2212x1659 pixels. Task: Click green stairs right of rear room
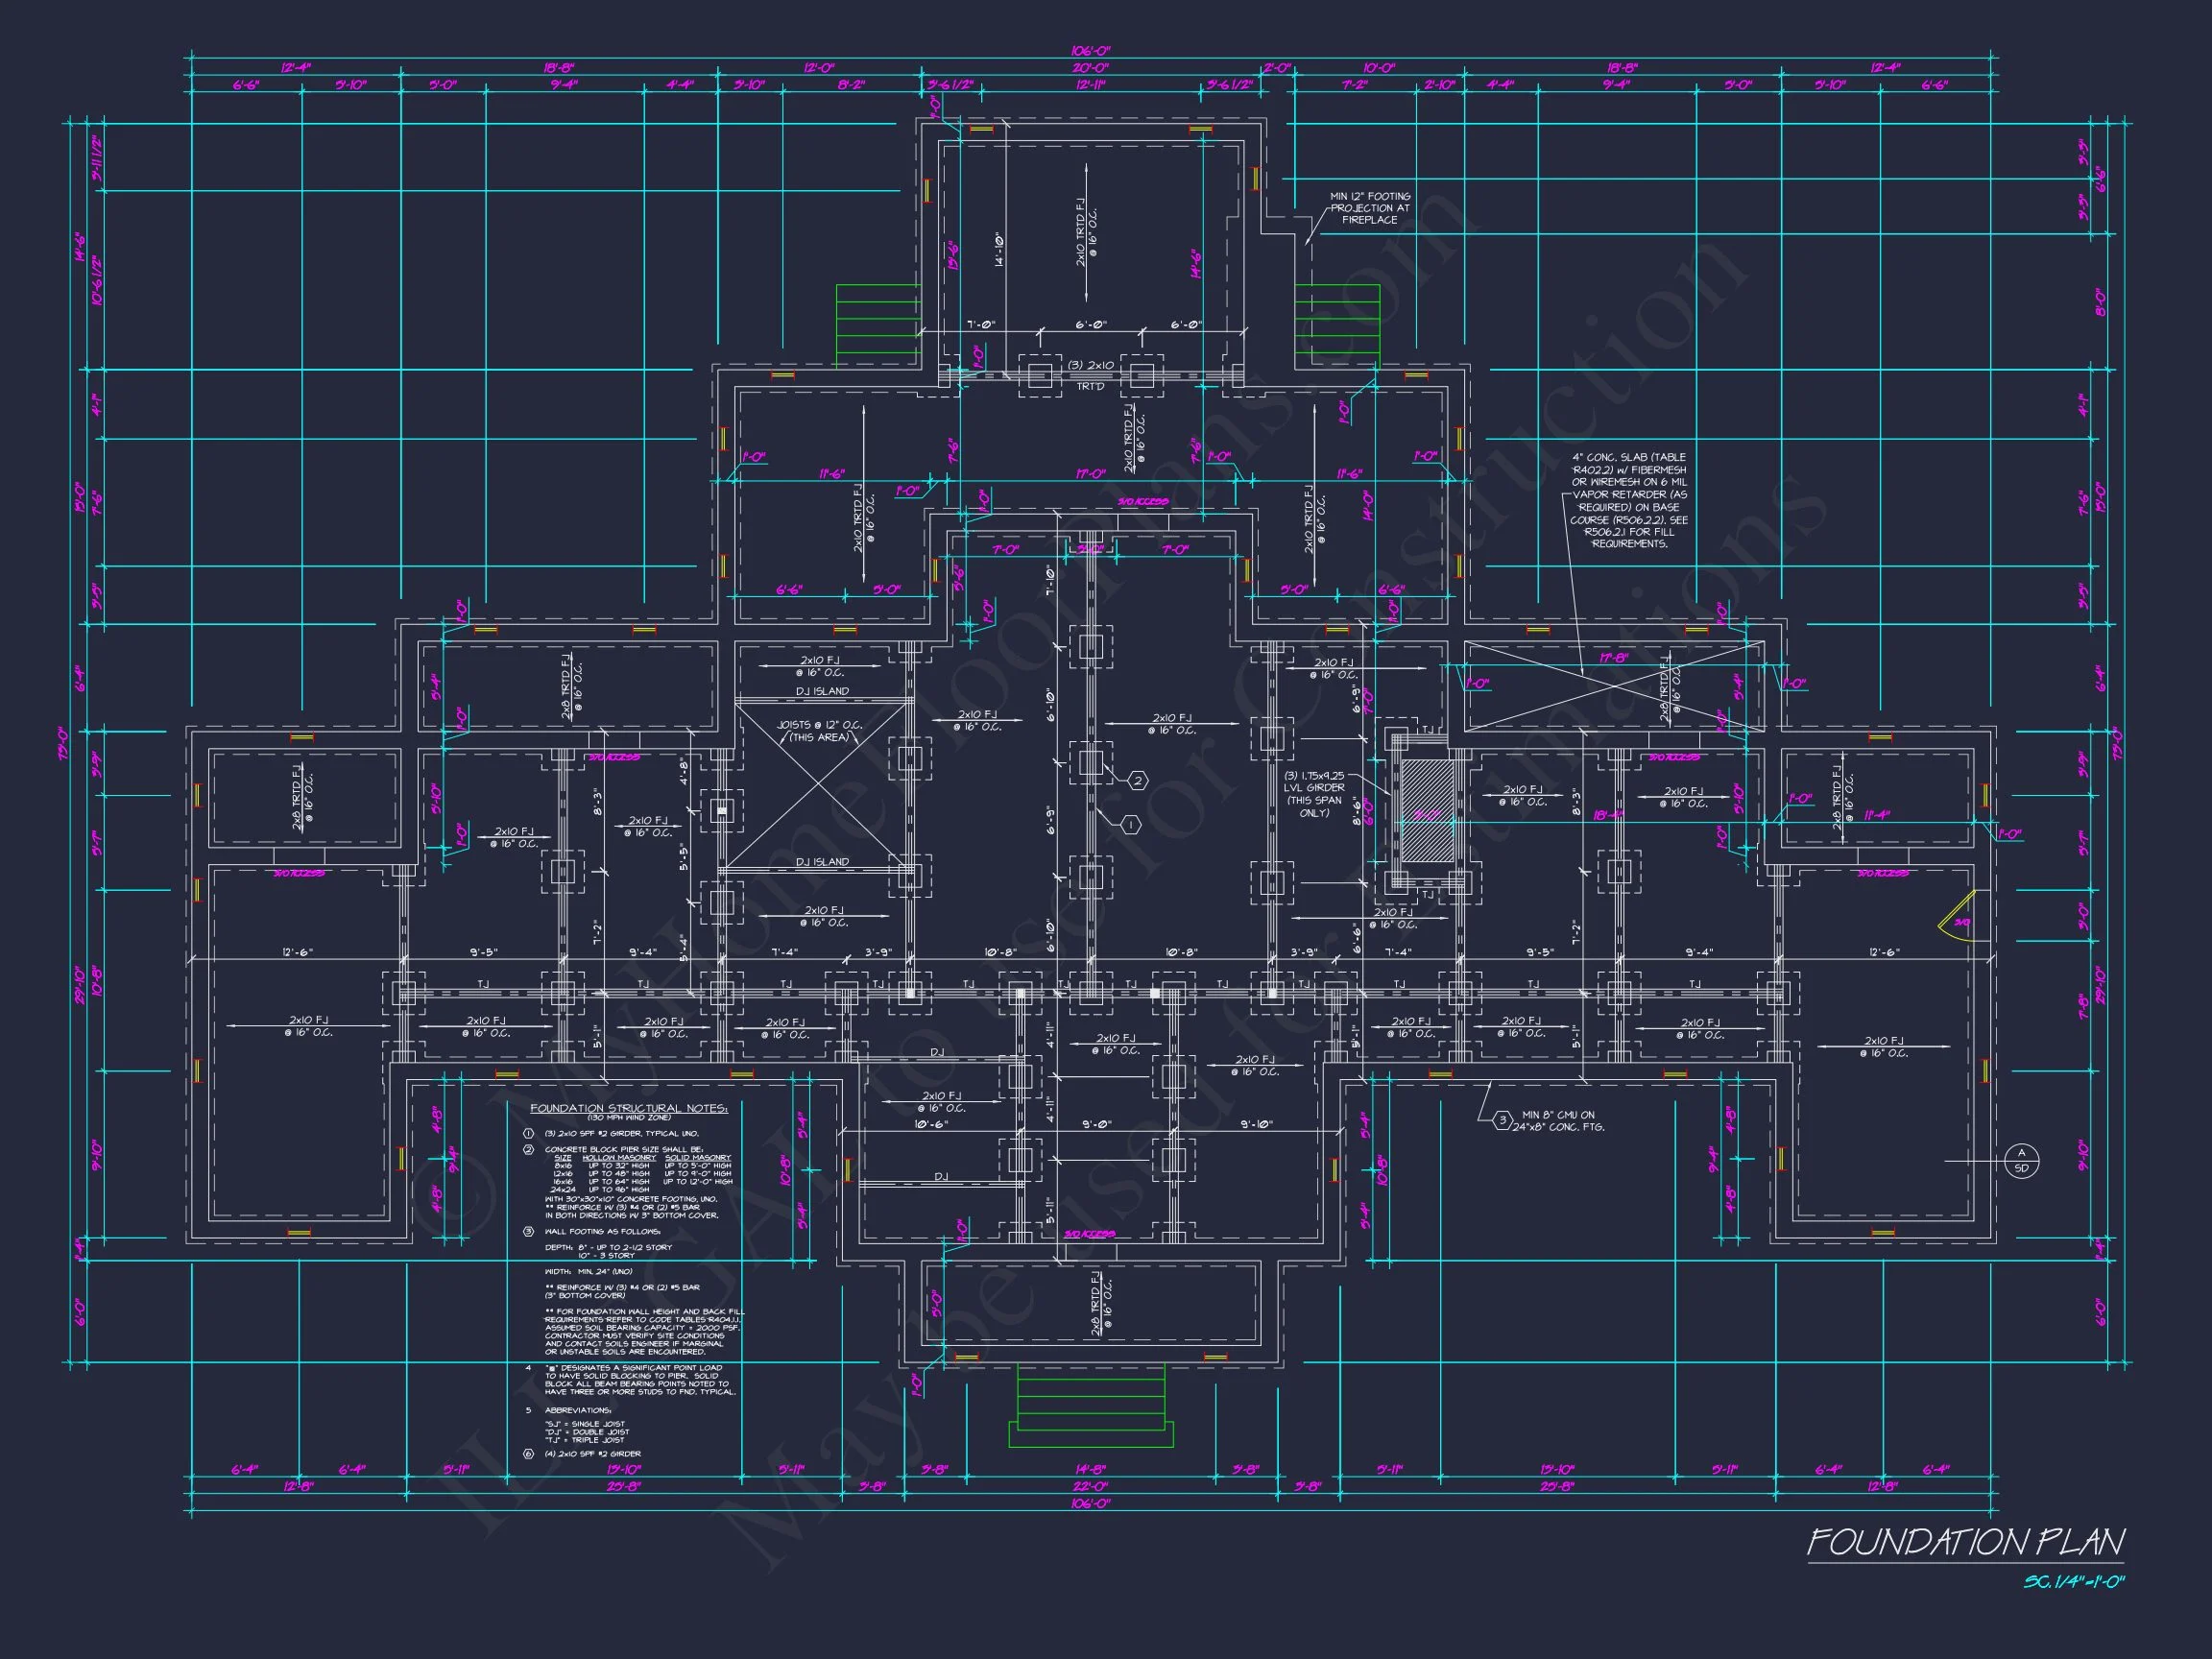point(1337,325)
